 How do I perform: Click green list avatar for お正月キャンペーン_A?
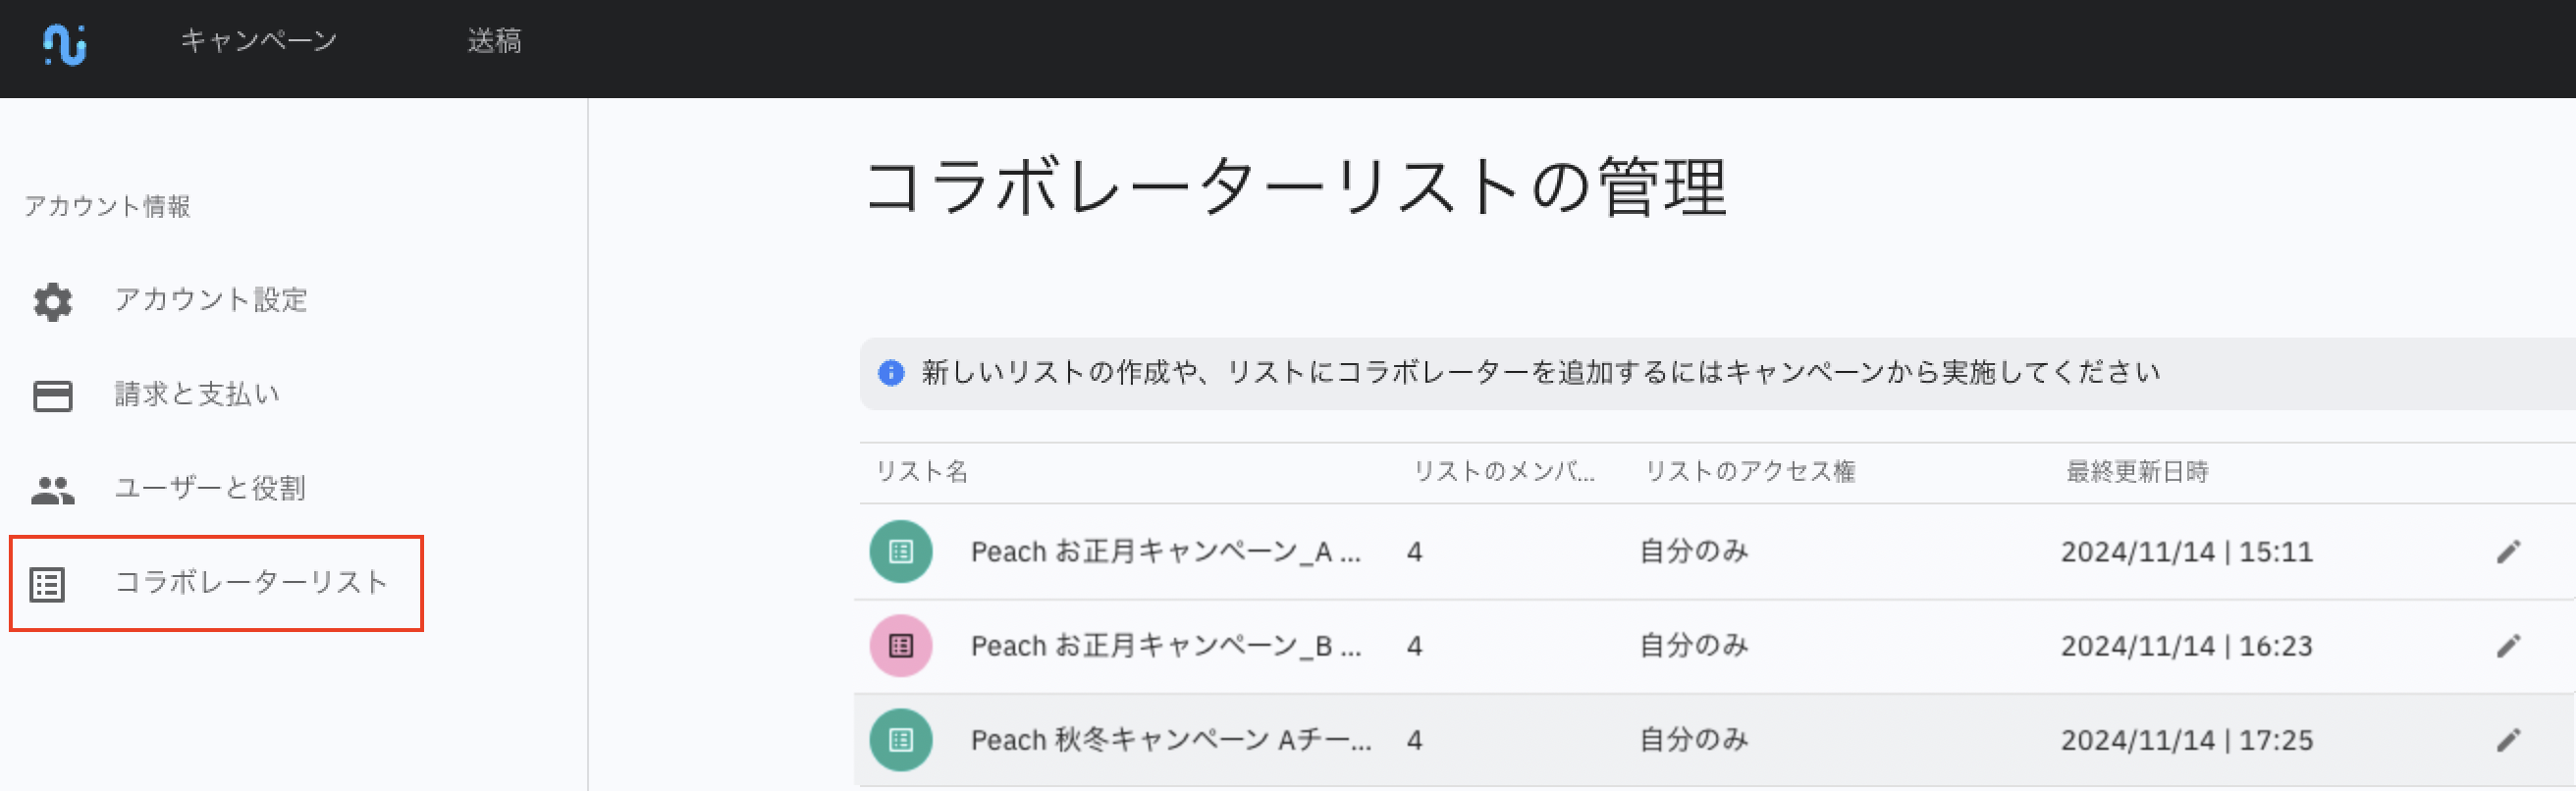click(901, 552)
